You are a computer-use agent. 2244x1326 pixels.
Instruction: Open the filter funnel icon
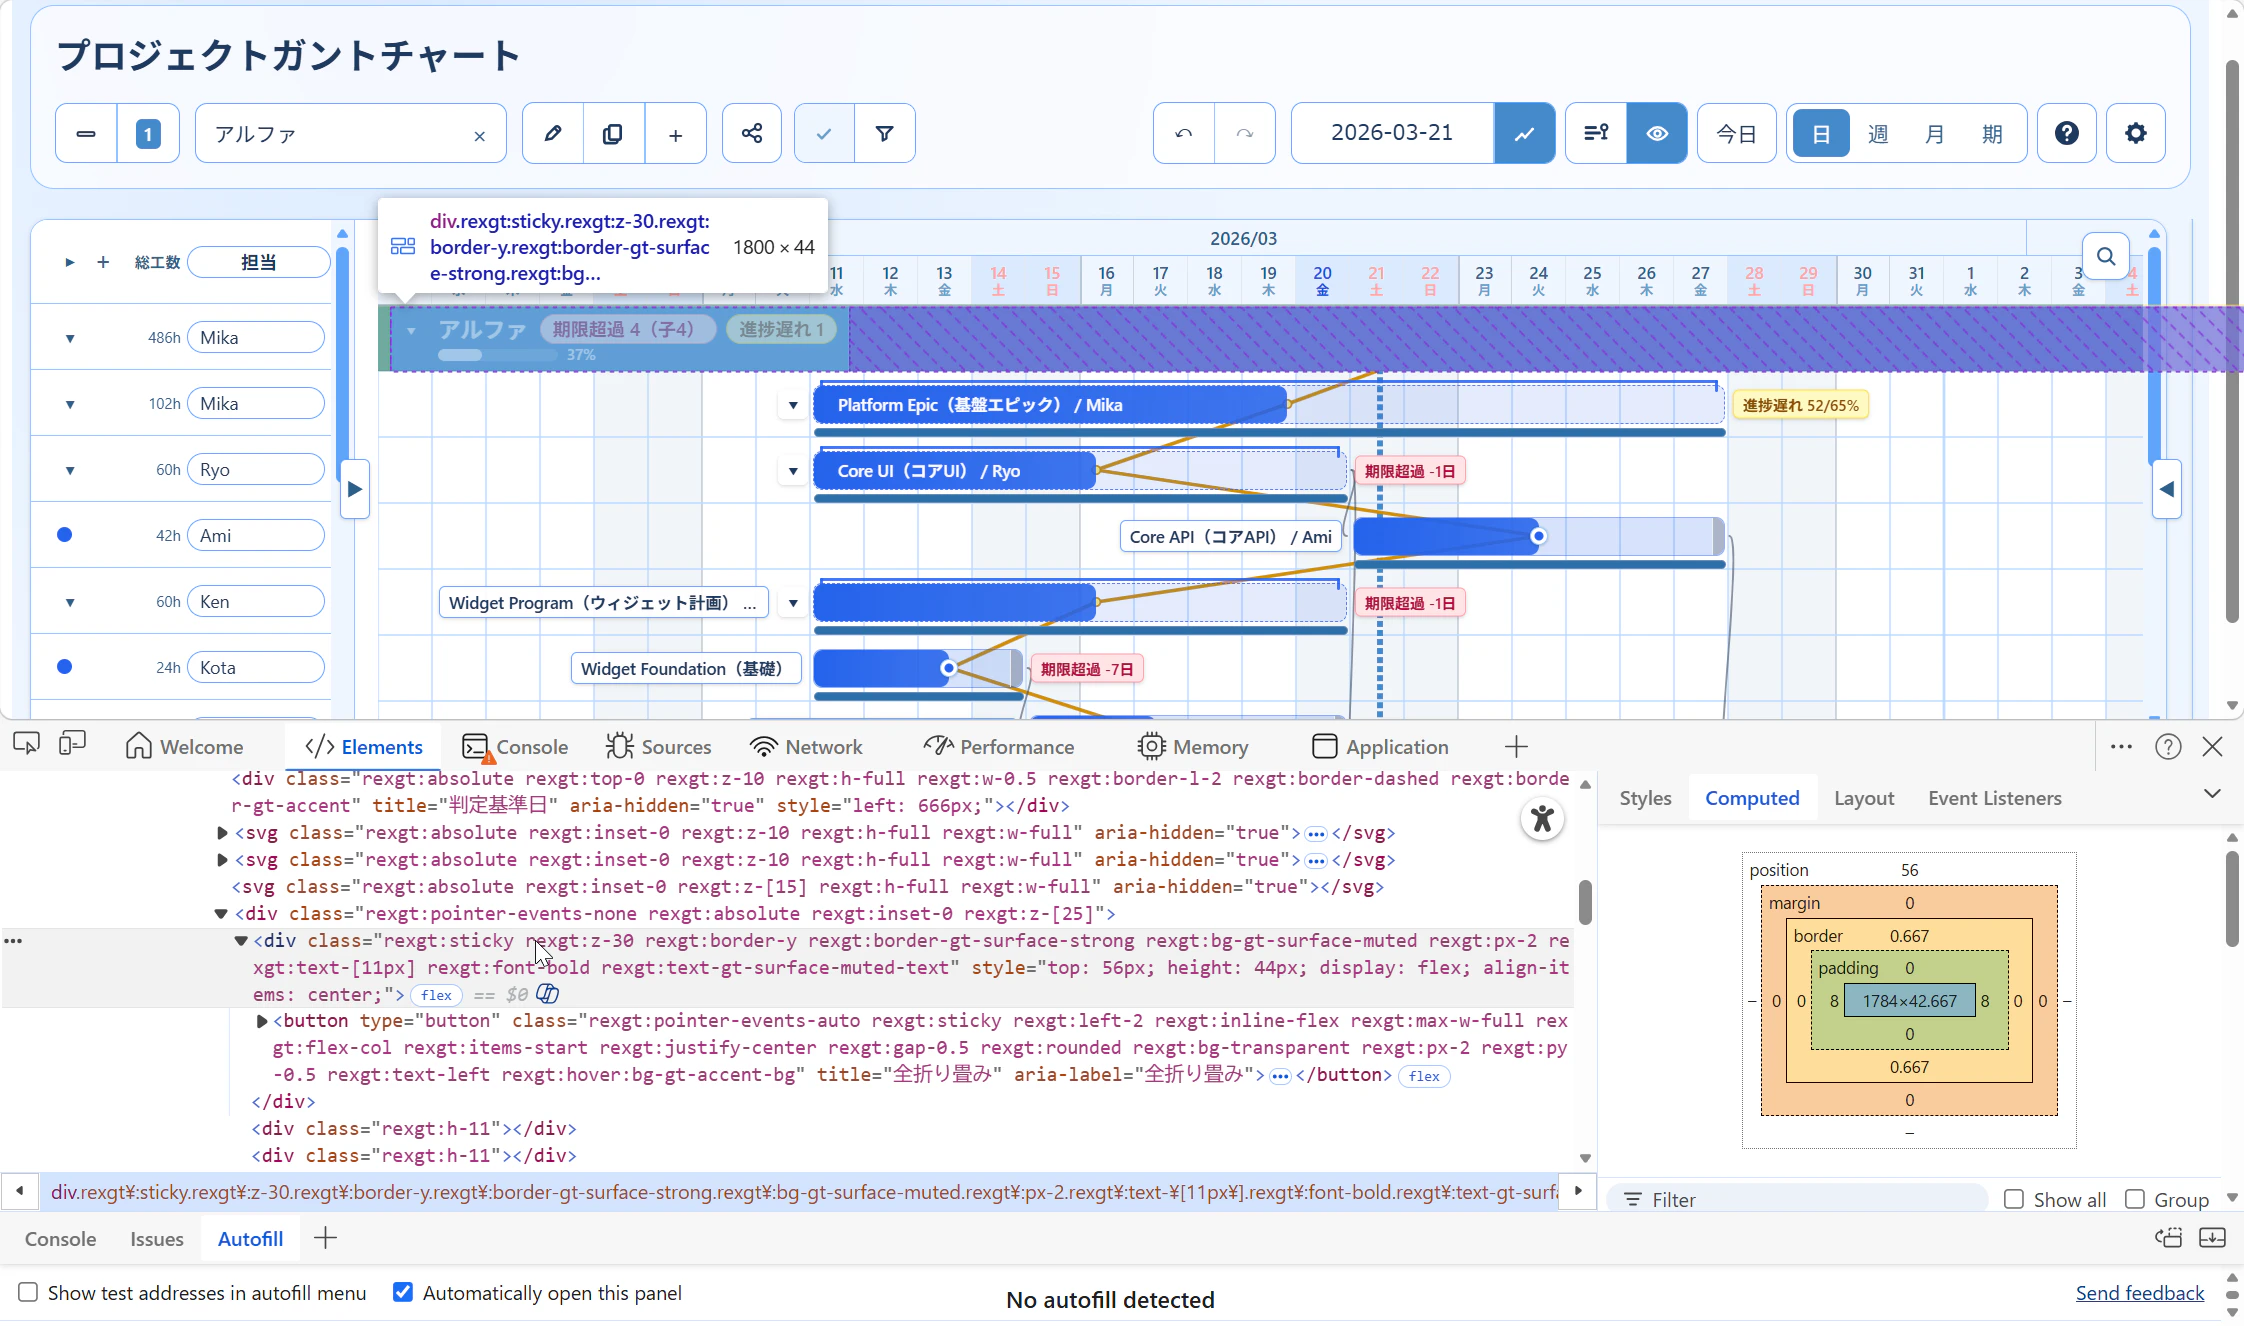(884, 133)
